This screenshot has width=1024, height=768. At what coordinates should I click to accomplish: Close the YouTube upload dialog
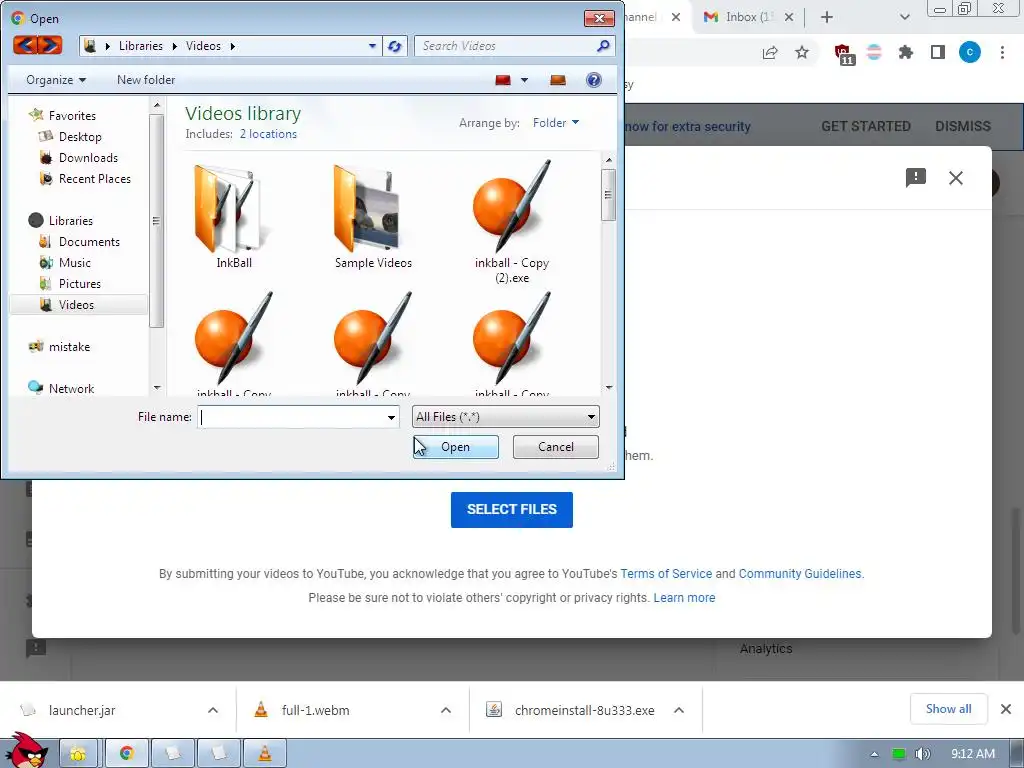point(956,178)
